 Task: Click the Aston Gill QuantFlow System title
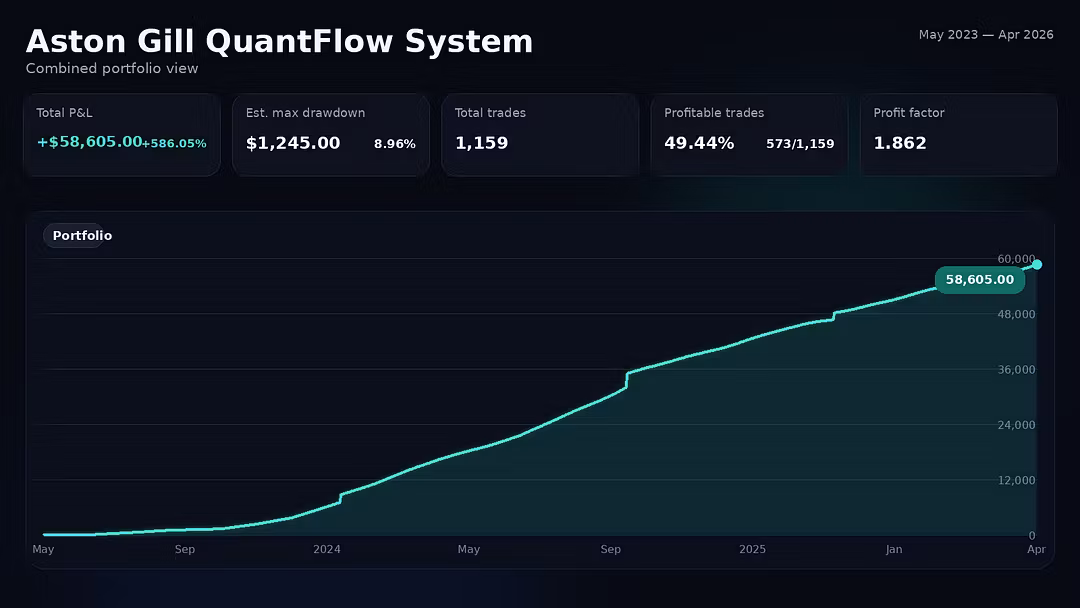point(279,42)
